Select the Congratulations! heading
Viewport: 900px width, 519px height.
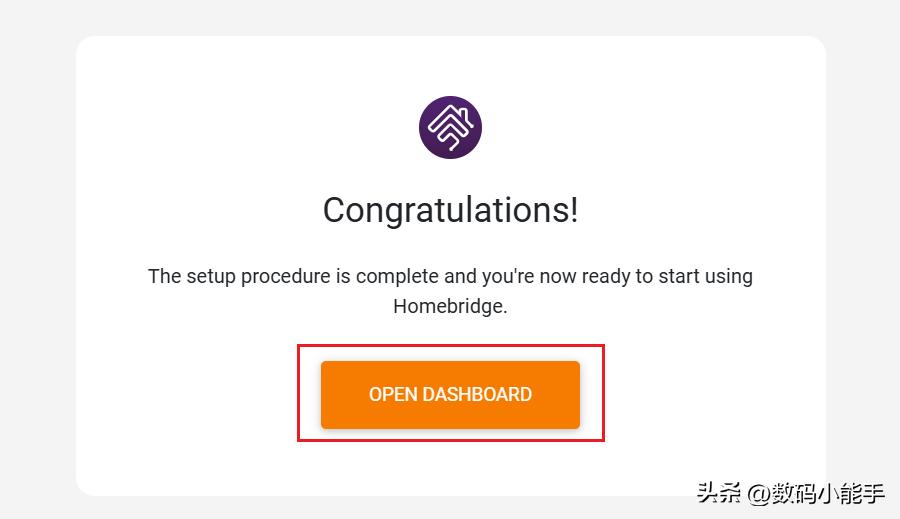[x=450, y=210]
